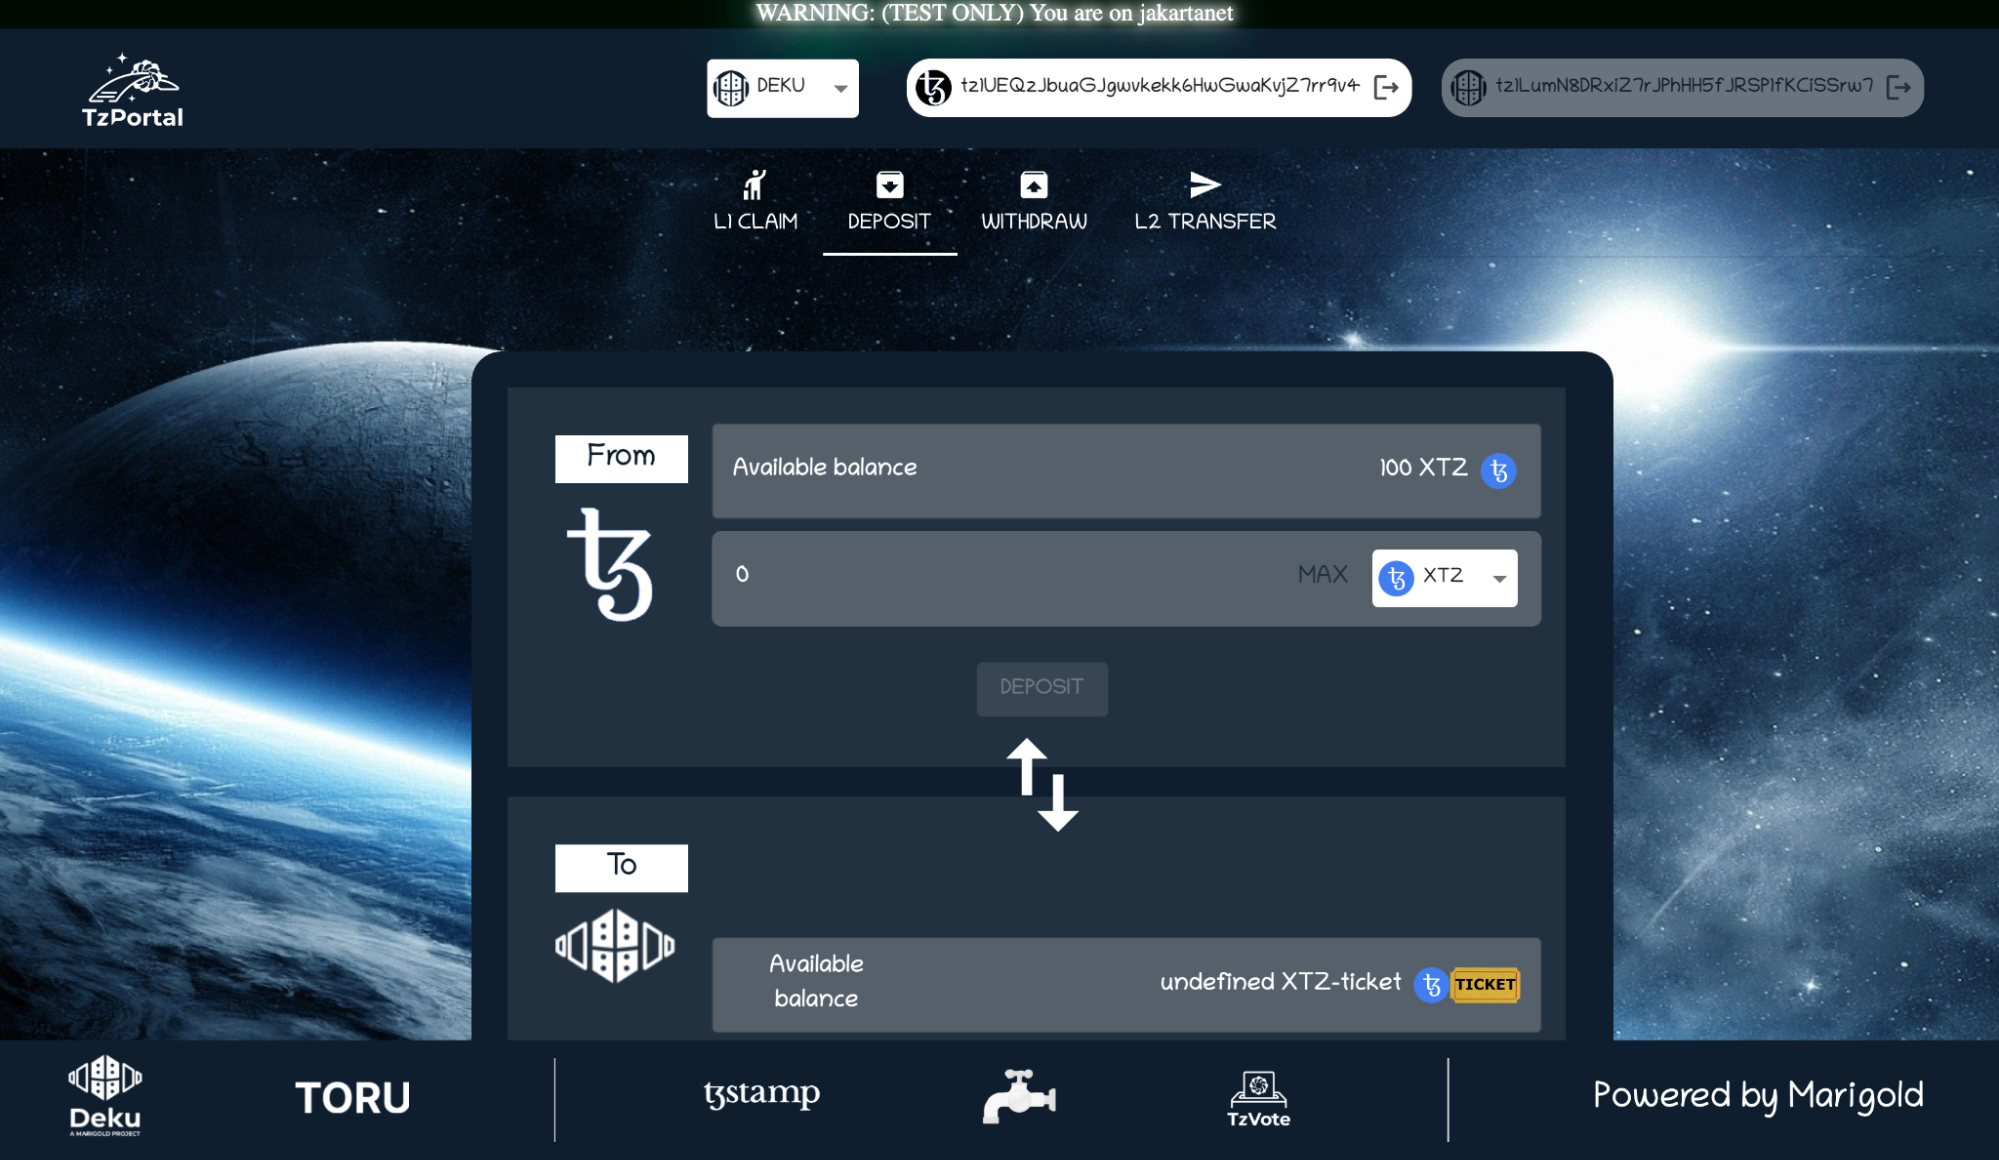Click the greyed DEPOSIT button
This screenshot has width=1999, height=1160.
click(1041, 688)
